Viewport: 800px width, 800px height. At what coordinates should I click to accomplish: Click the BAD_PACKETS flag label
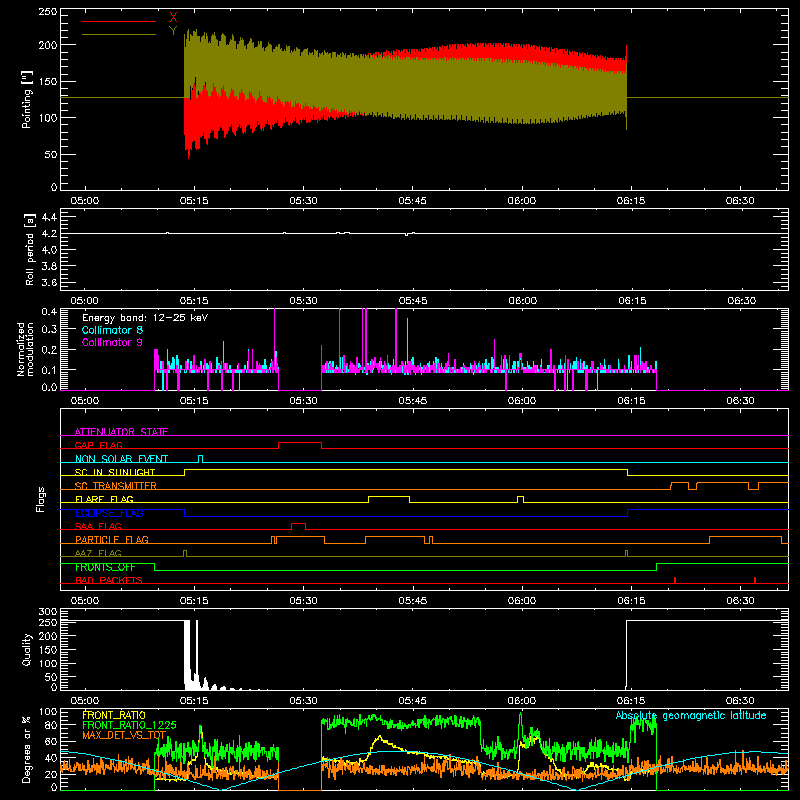tap(109, 580)
